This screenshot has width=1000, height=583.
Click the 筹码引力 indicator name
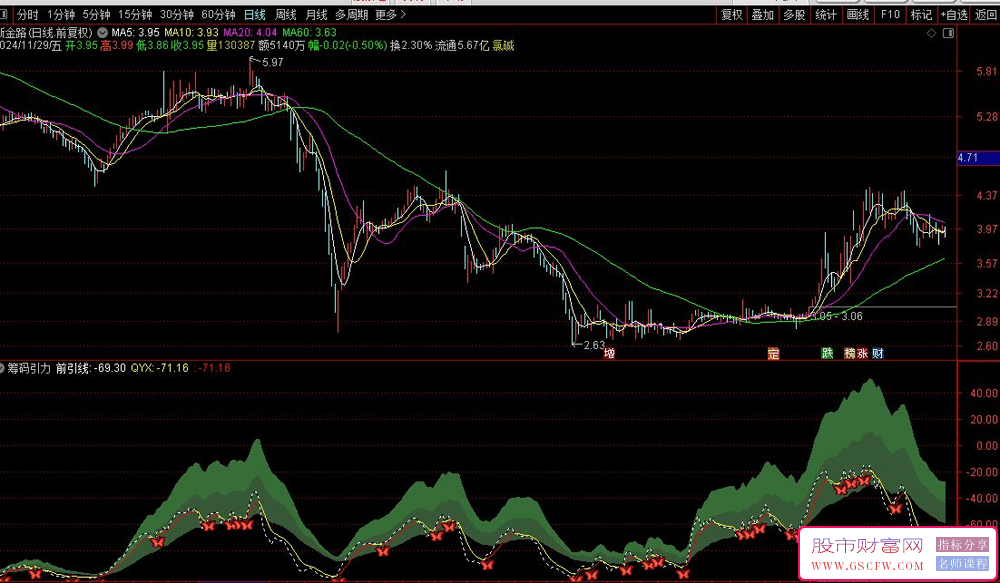point(29,368)
